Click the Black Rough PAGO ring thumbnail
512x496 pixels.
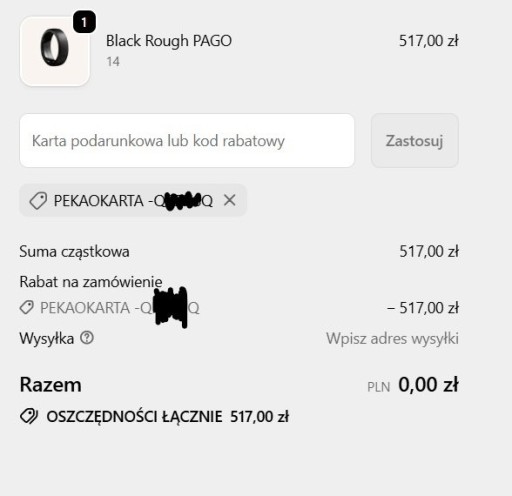[55, 52]
